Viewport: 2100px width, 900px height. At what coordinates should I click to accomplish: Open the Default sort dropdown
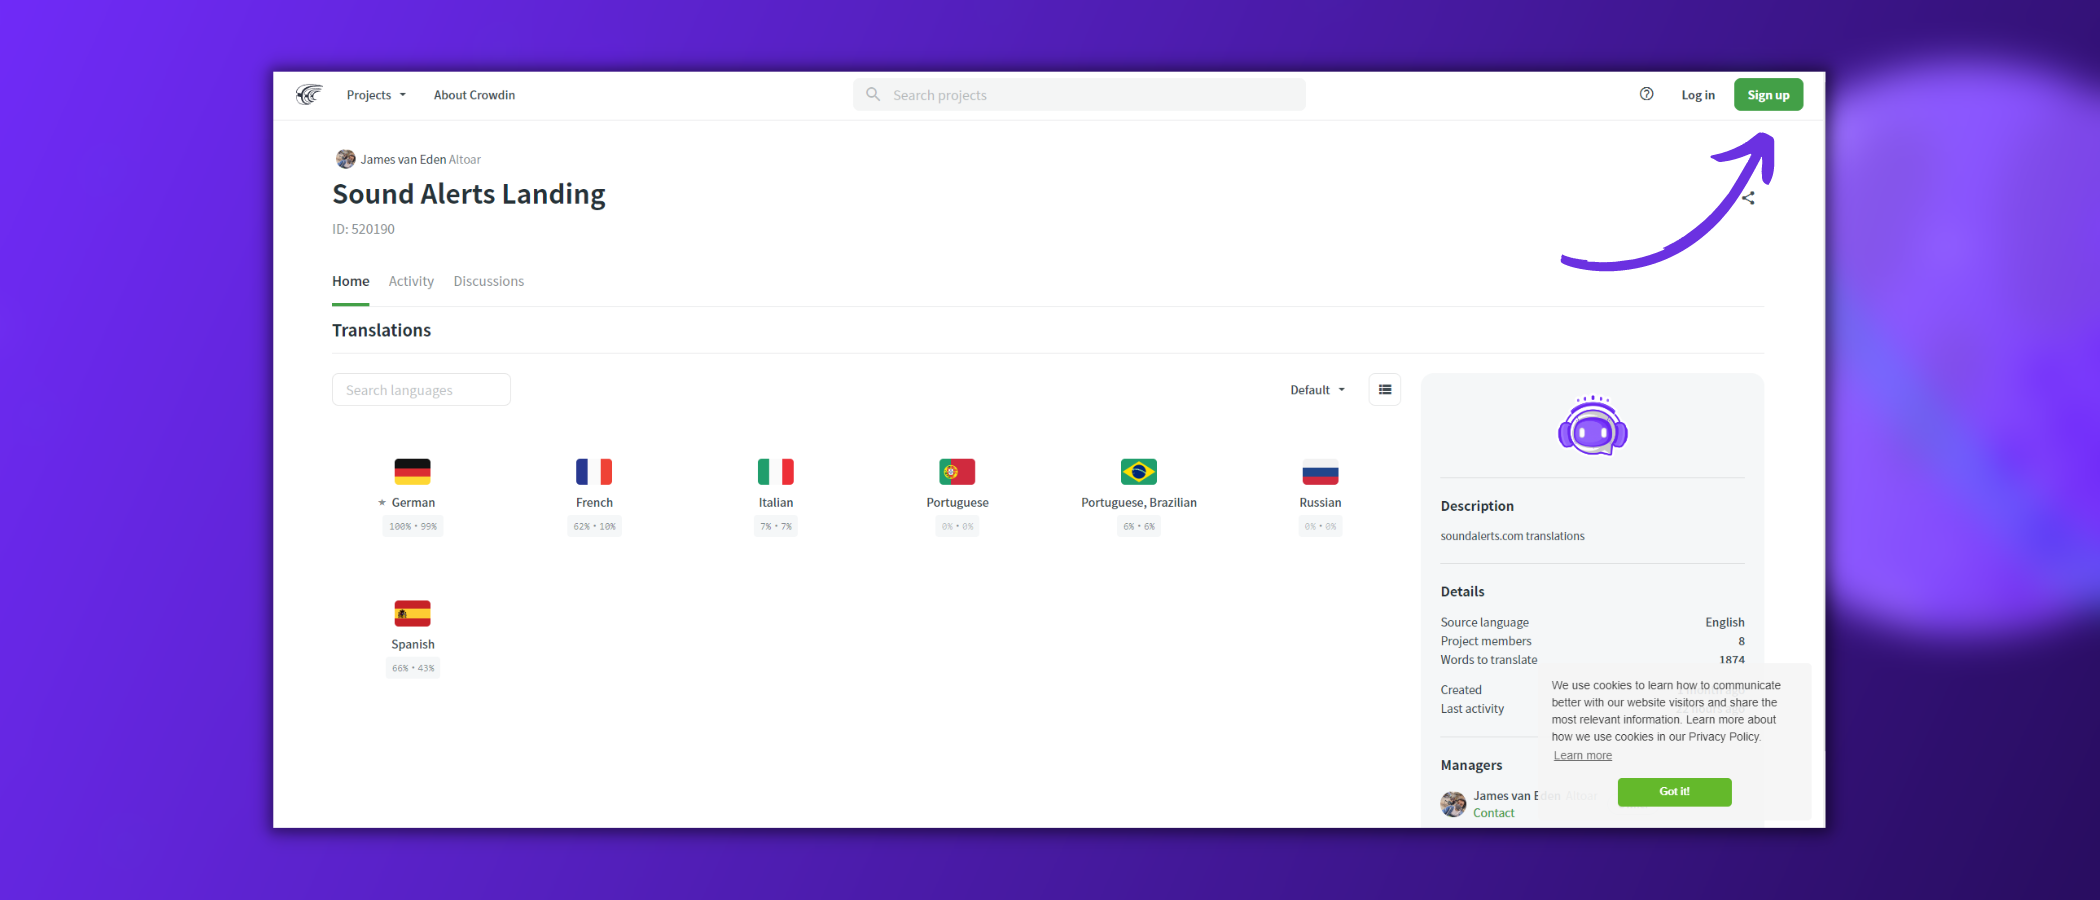click(1317, 390)
